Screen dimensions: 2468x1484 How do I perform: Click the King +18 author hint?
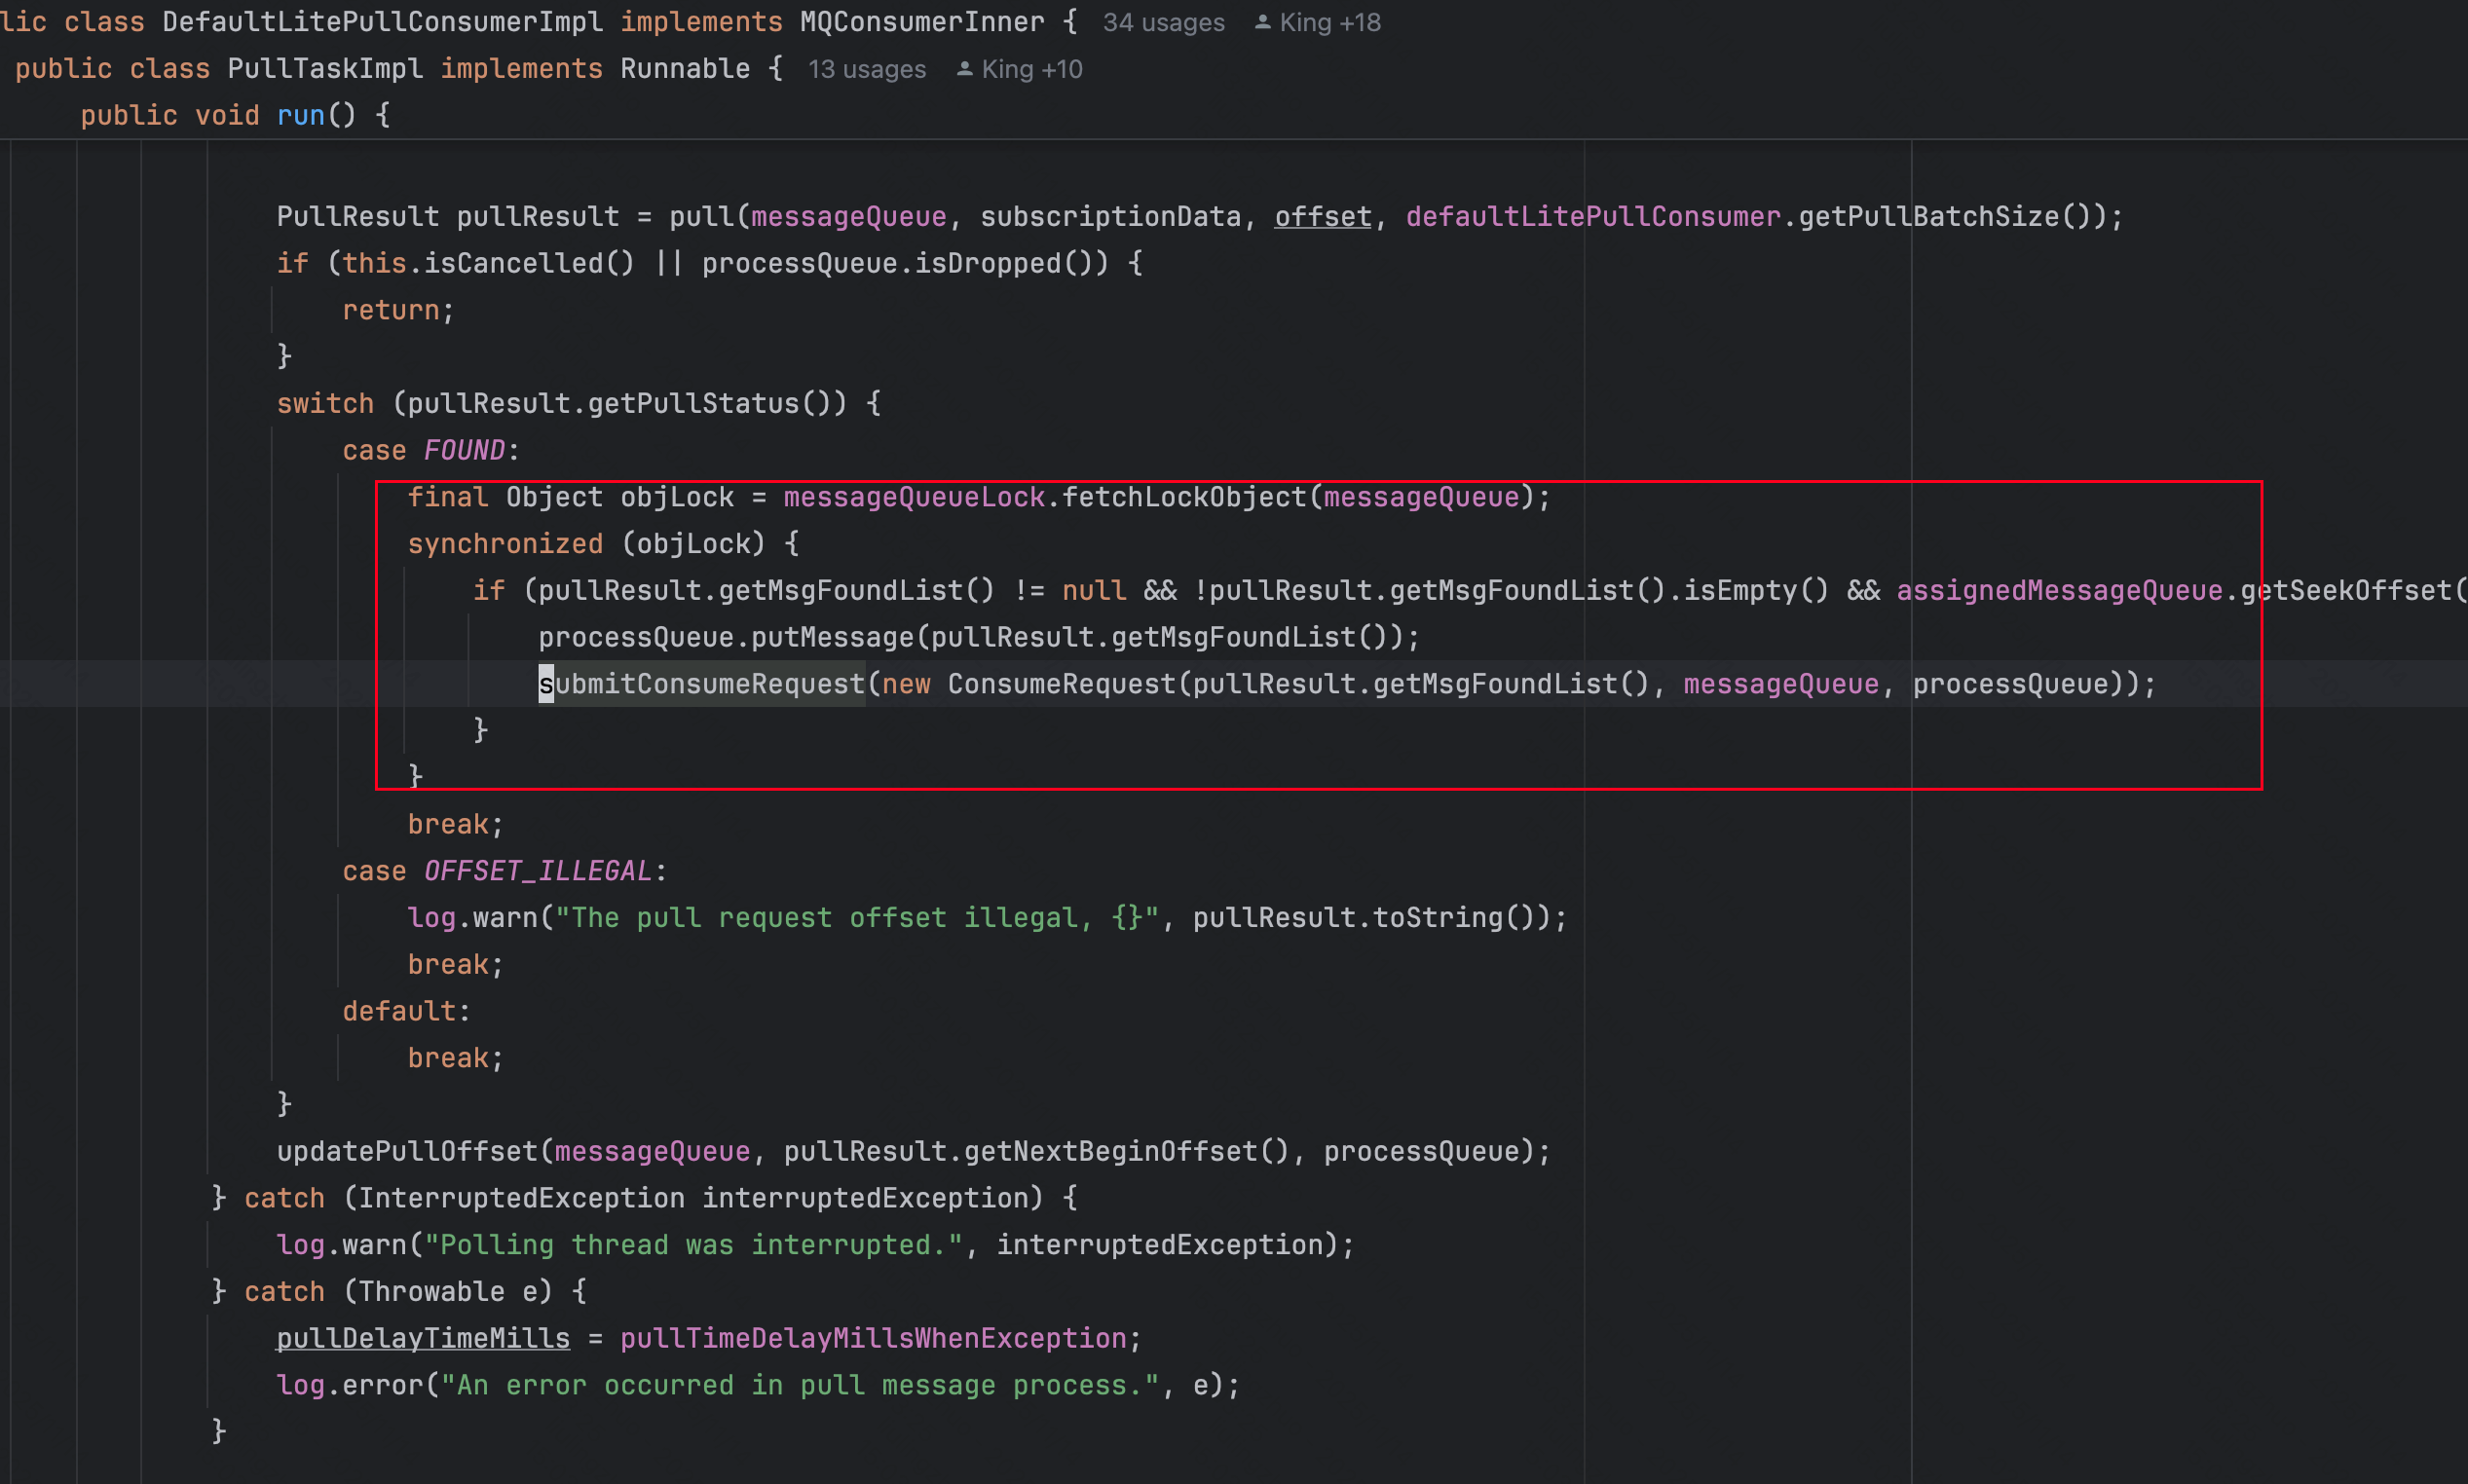click(x=1329, y=22)
